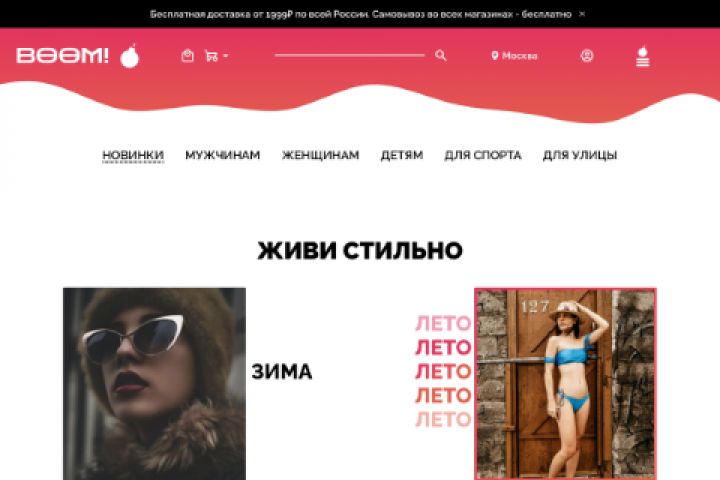Open the bomb hamburger menu icon

tap(643, 56)
